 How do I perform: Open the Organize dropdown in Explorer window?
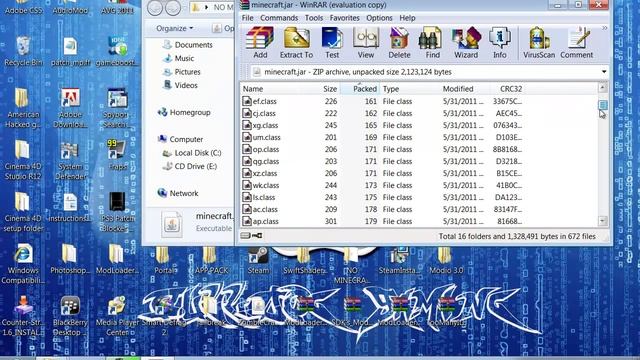(x=174, y=28)
